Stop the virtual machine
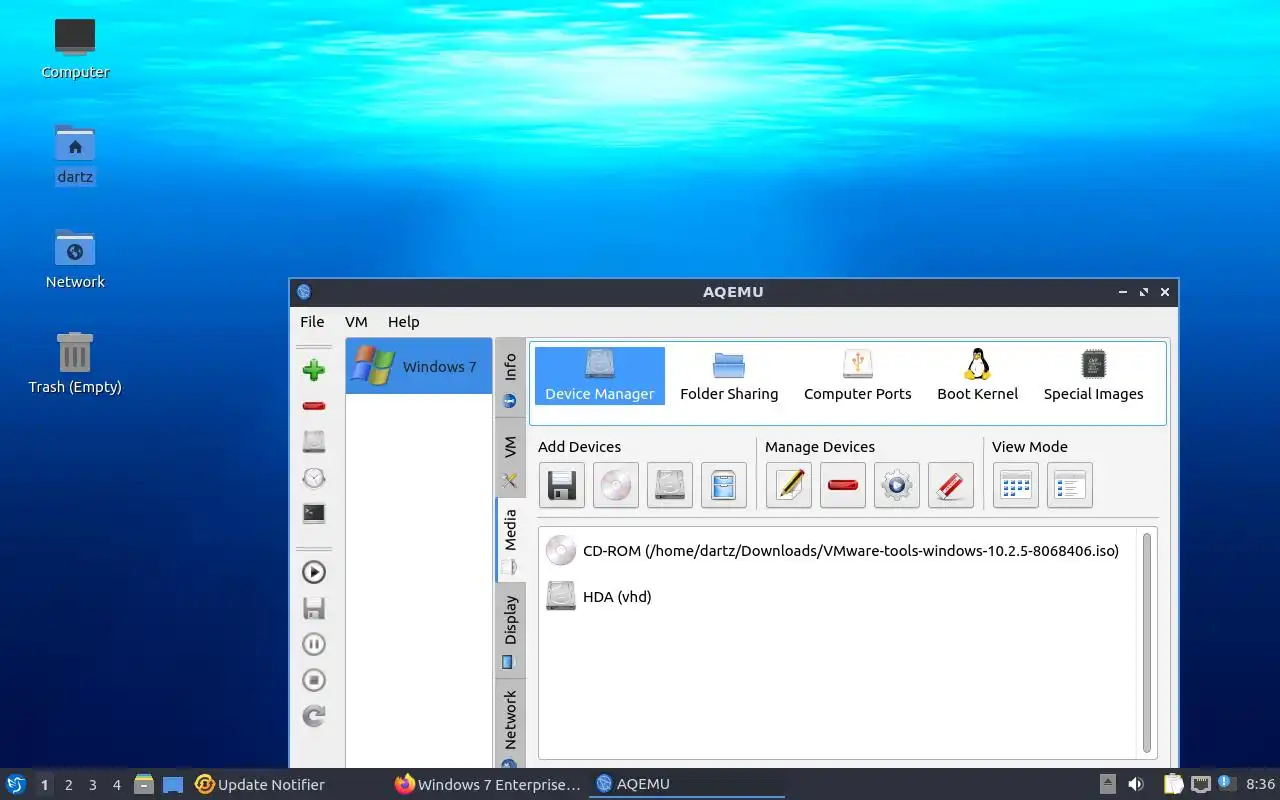Screen dimensions: 1280x800 [314, 680]
